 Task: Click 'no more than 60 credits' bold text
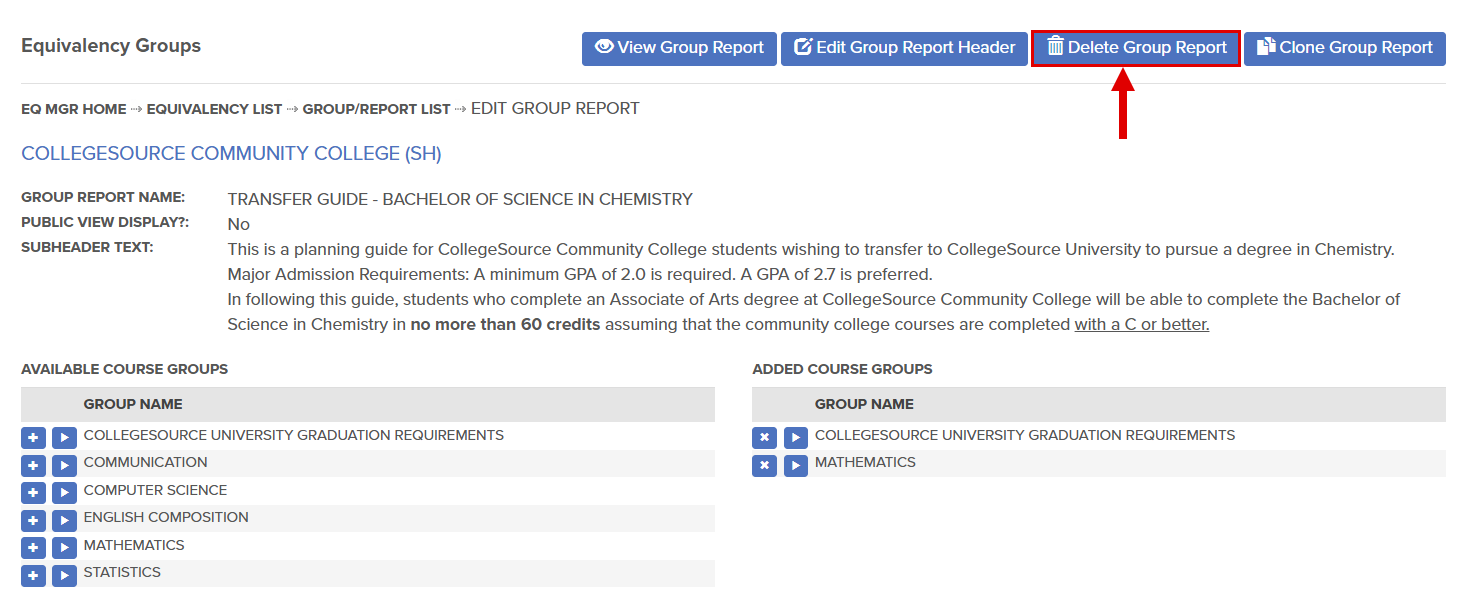505,325
